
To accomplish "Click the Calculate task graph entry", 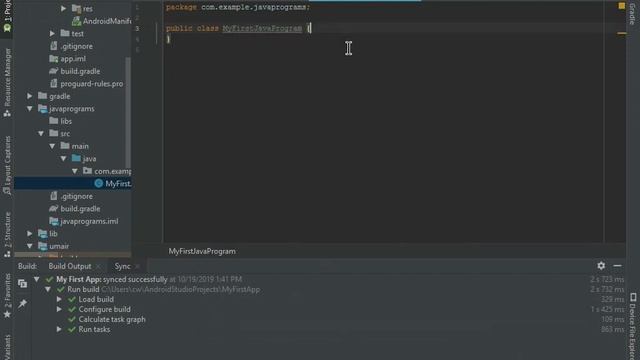I will 112,319.
